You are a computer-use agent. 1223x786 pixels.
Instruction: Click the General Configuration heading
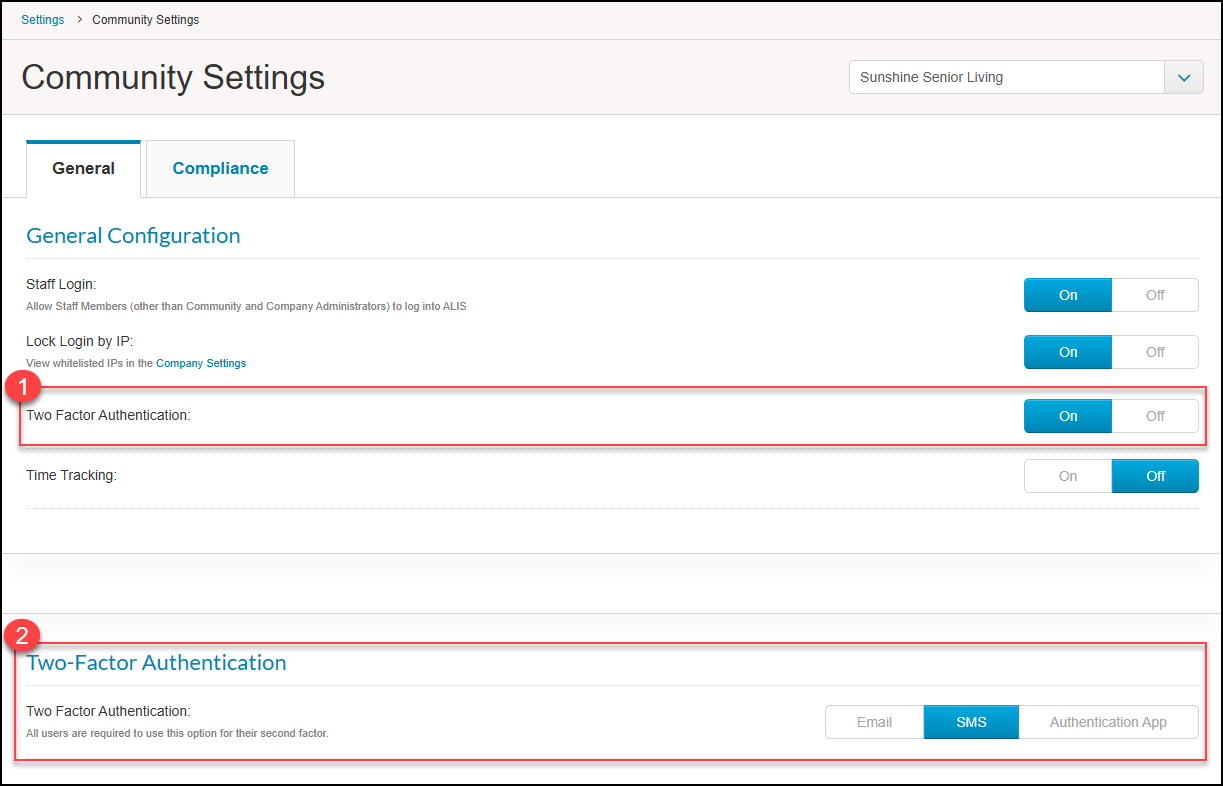pos(133,236)
